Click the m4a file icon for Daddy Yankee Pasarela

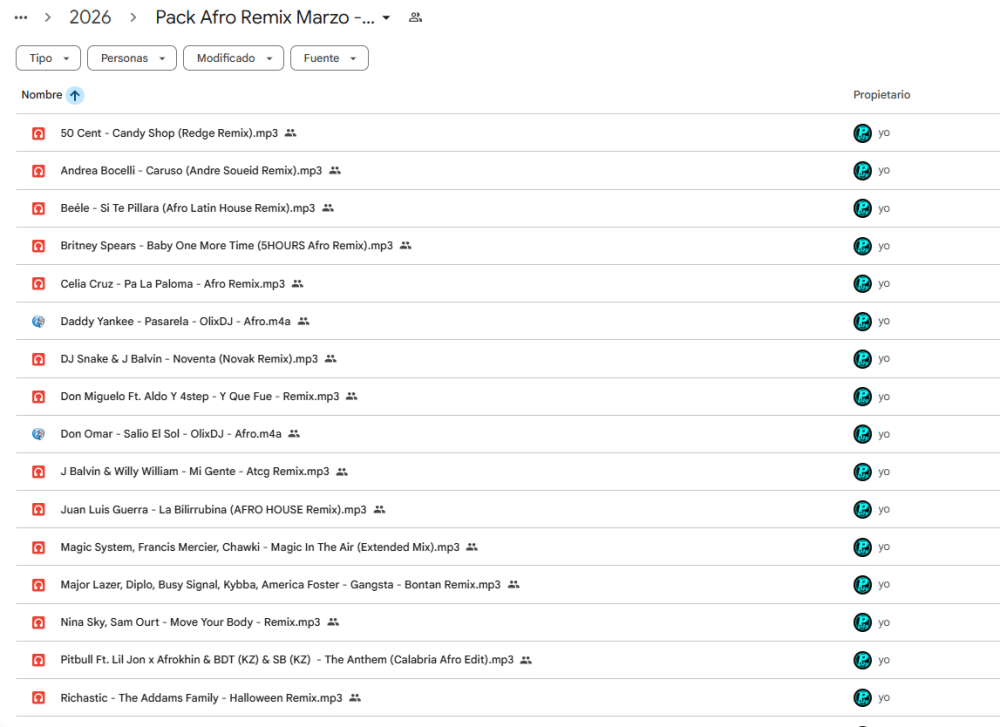point(38,321)
